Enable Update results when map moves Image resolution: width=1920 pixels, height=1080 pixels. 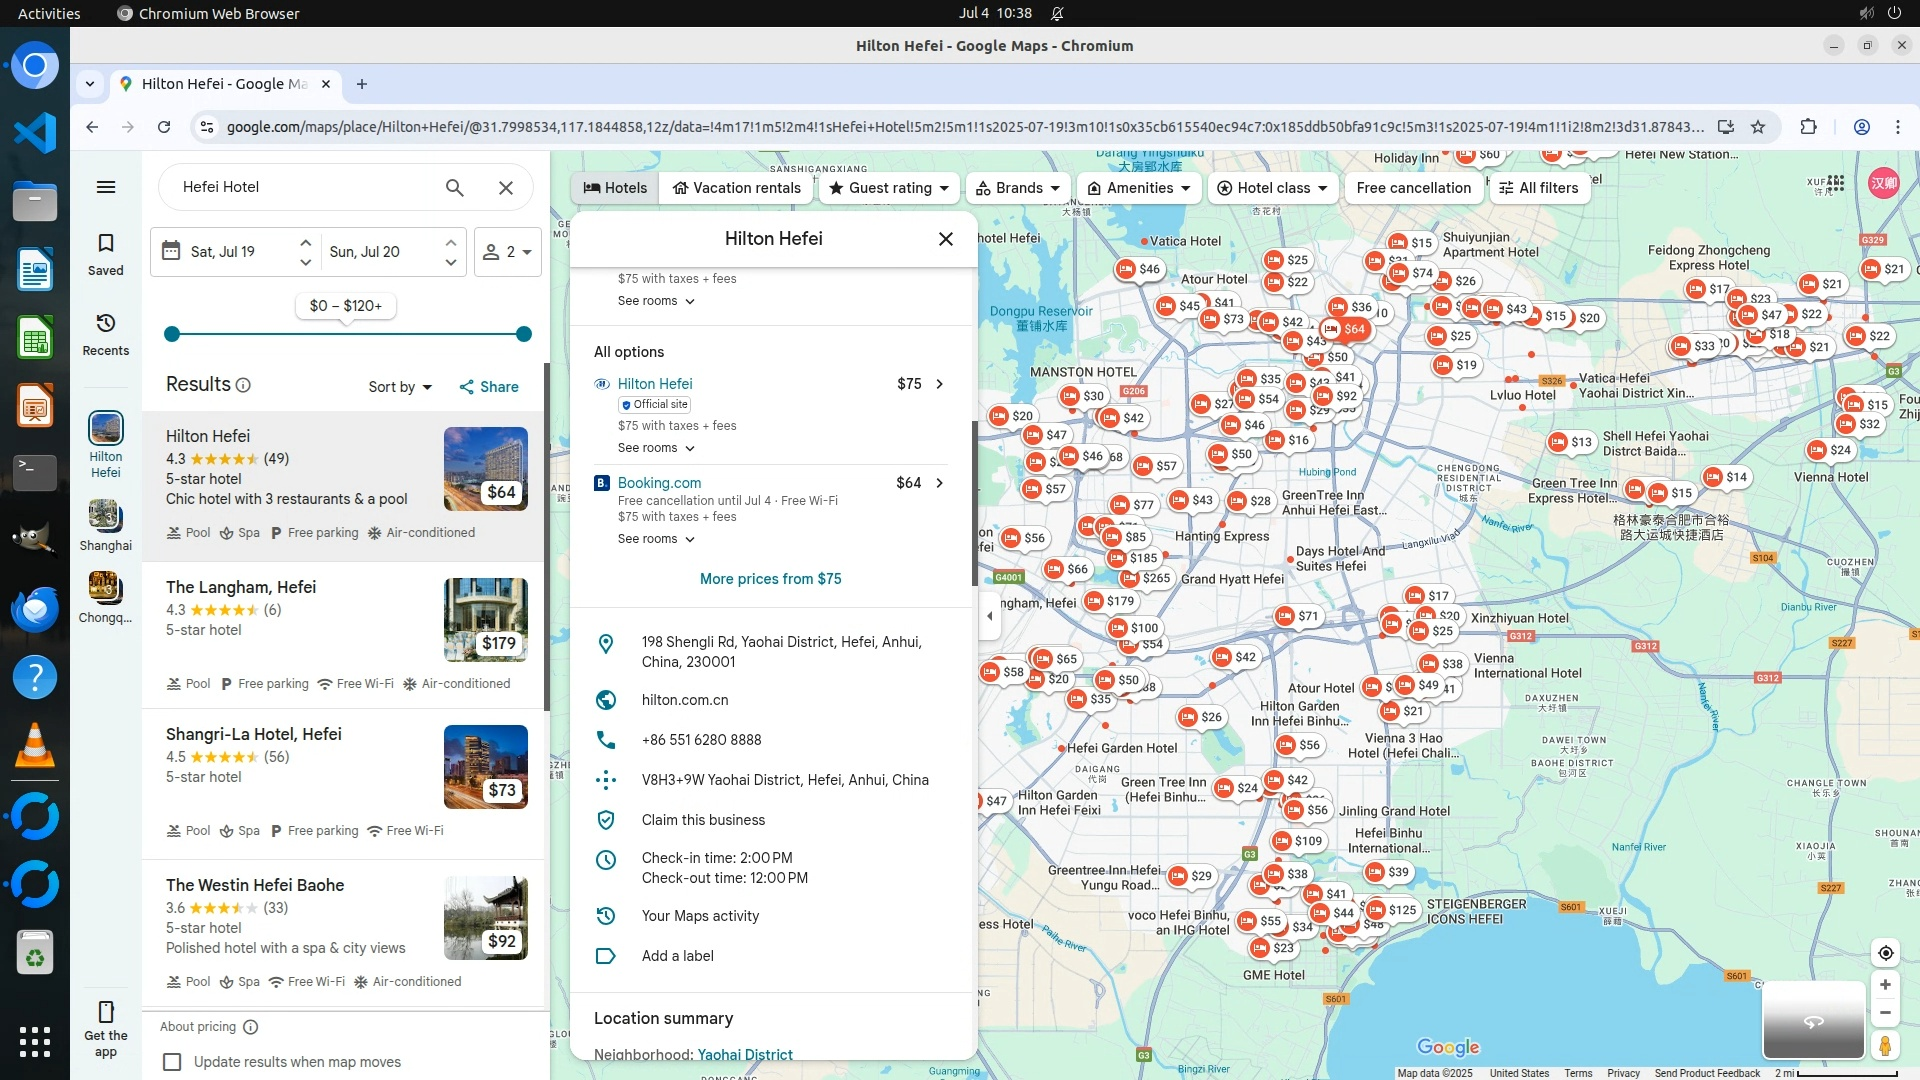[x=172, y=1062]
